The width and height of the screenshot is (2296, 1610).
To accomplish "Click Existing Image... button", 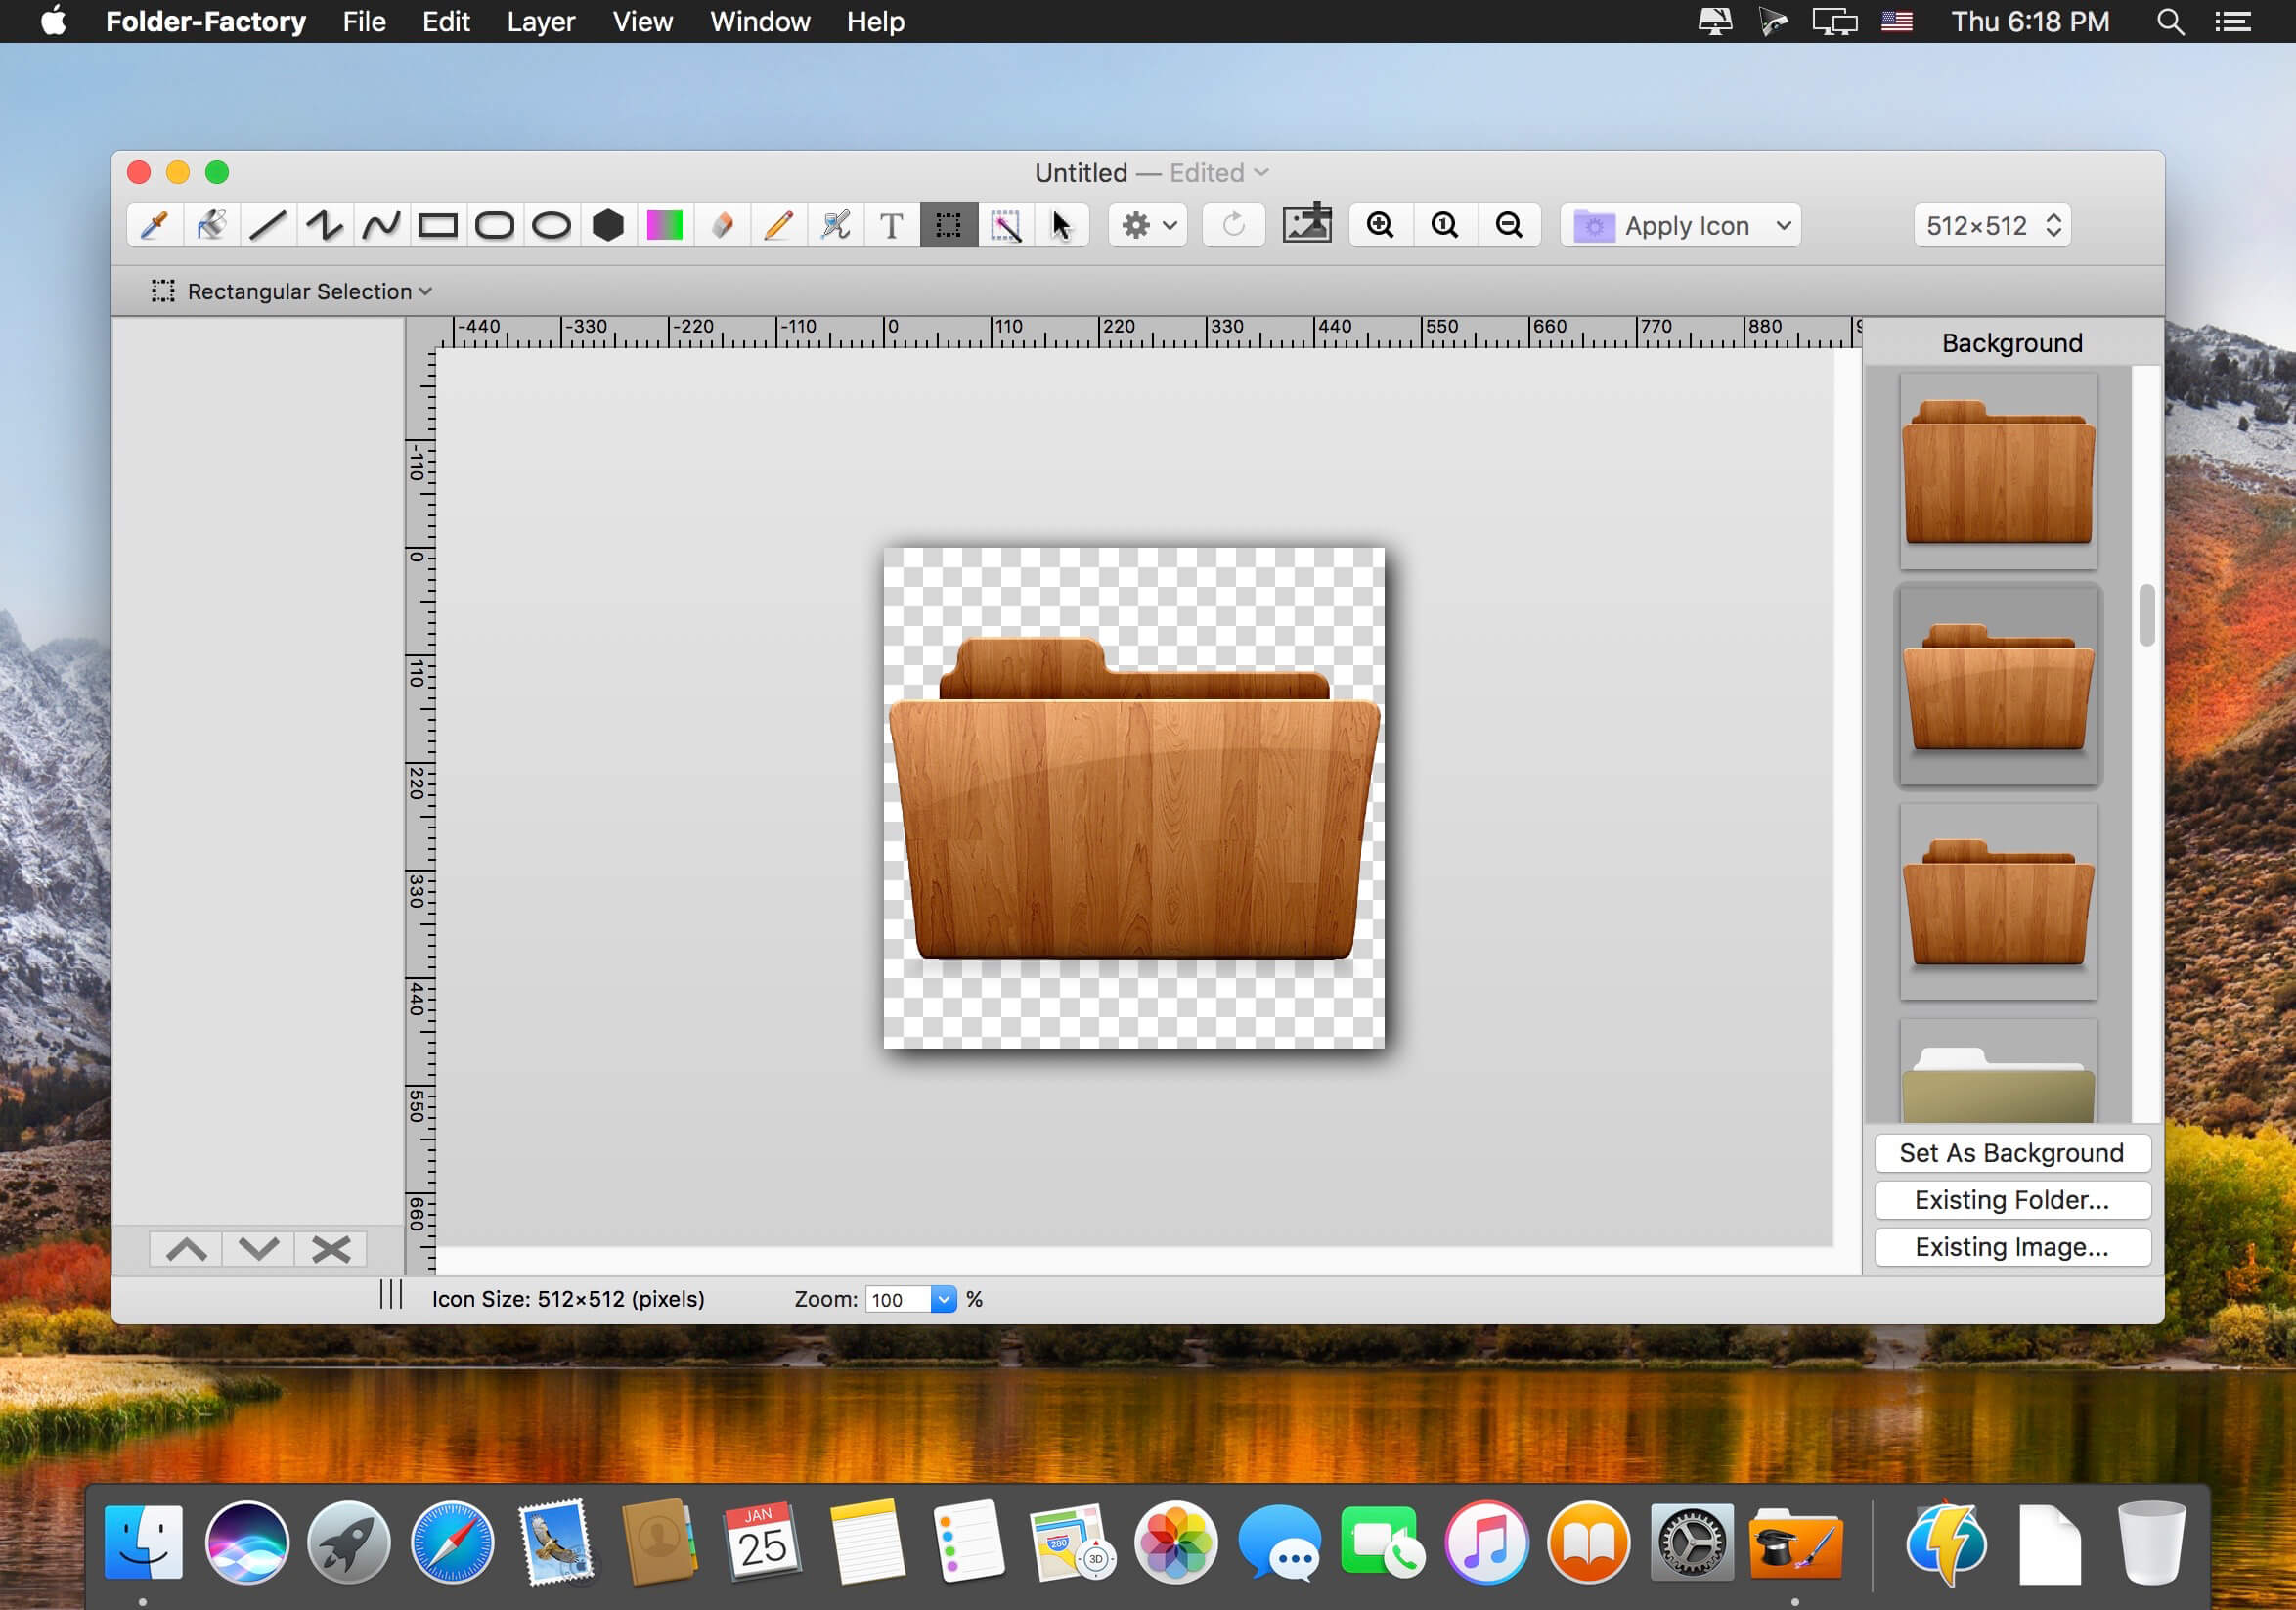I will pyautogui.click(x=2012, y=1247).
